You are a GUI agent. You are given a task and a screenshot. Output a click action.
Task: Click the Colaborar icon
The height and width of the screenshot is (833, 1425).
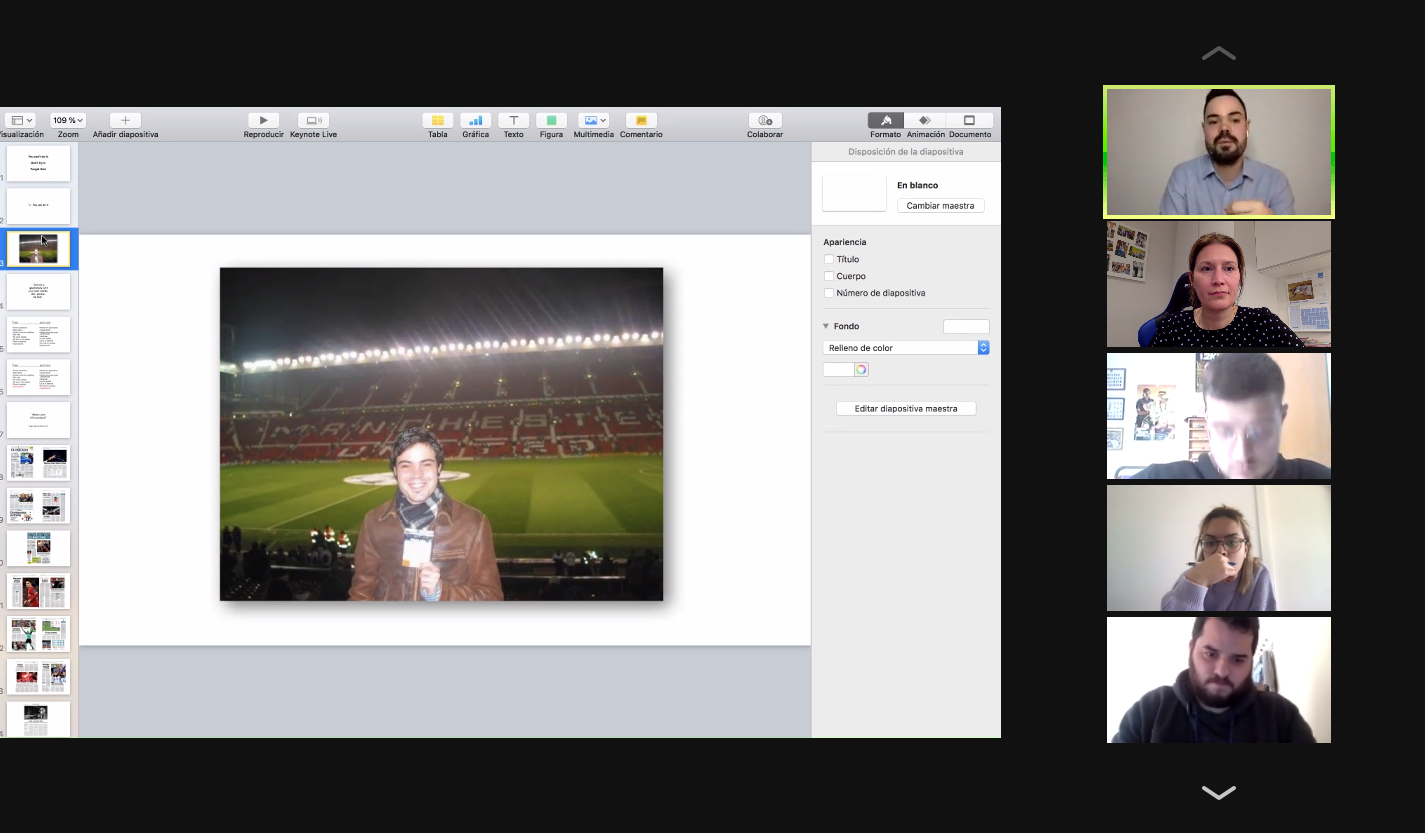pos(765,120)
